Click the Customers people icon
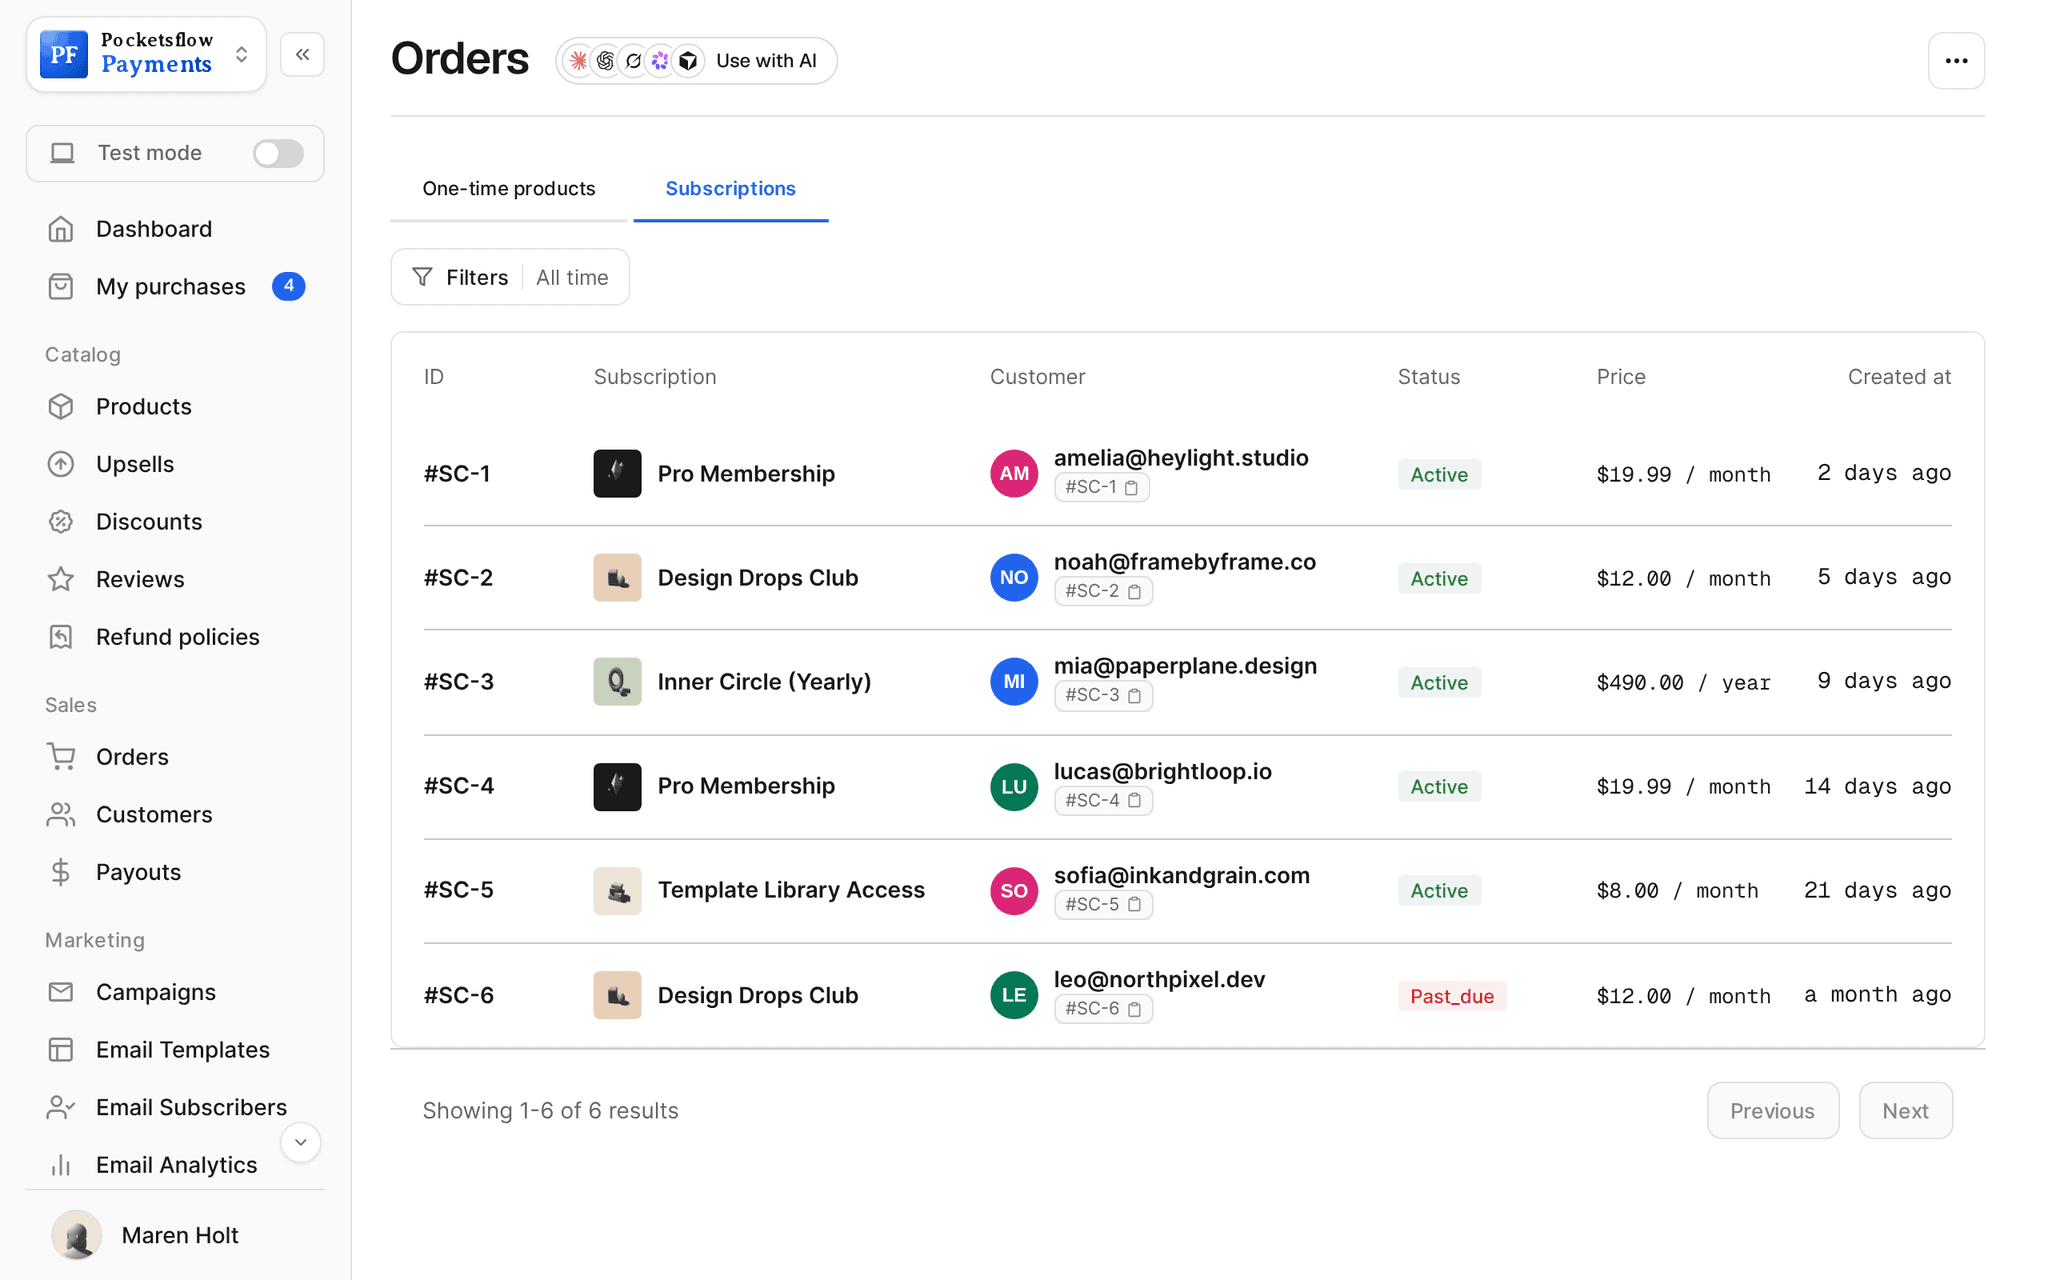This screenshot has height=1280, width=2048. click(61, 815)
